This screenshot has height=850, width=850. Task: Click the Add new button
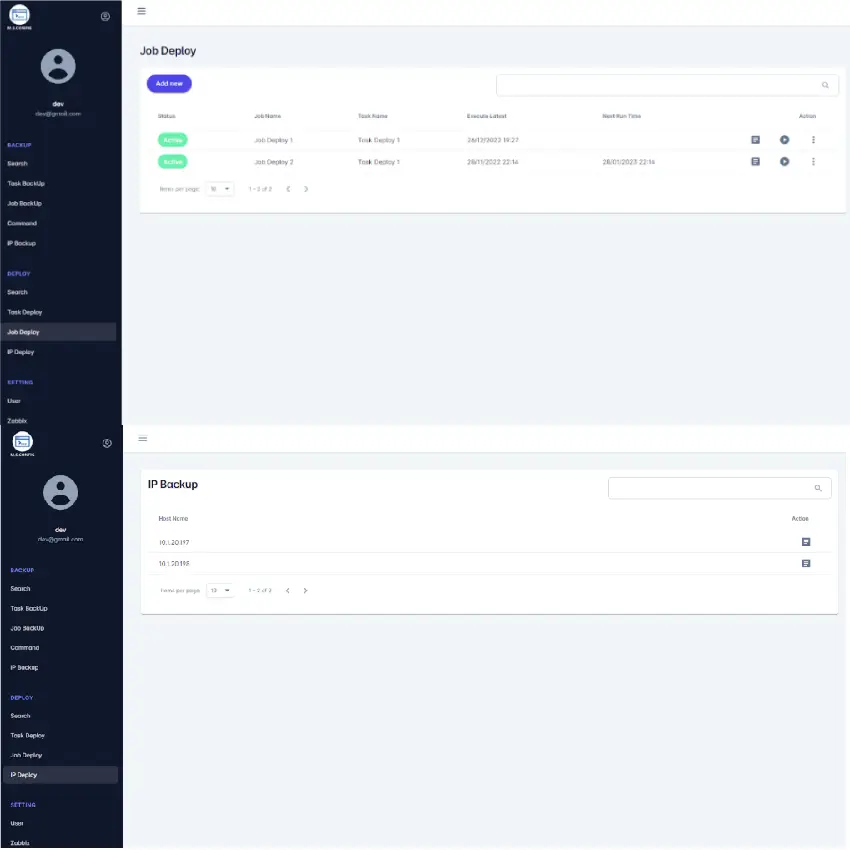(x=169, y=84)
